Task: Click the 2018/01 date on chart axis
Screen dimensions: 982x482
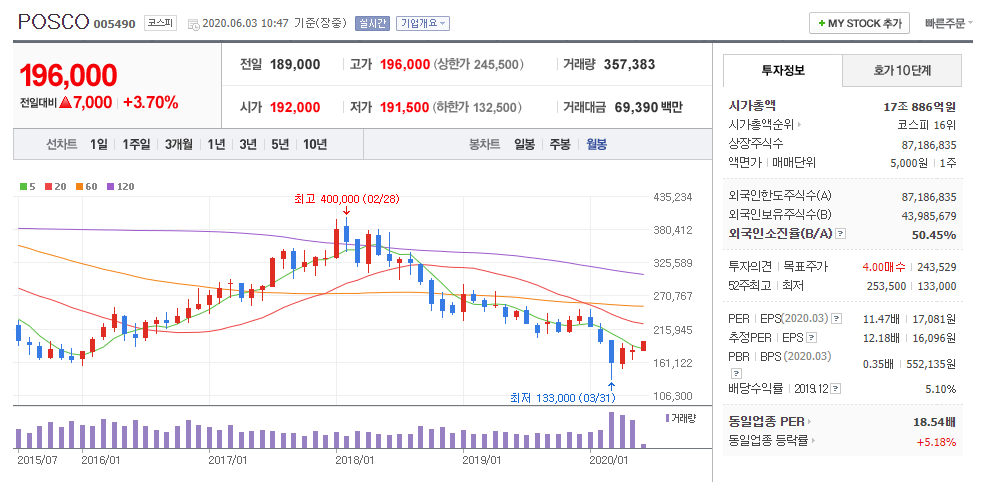Action: click(355, 459)
